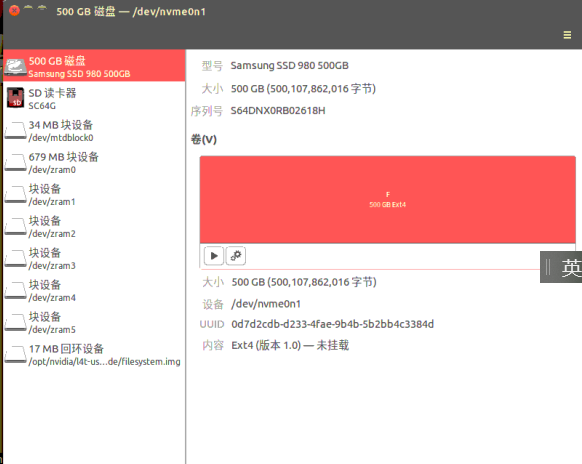Select the /dev/mtdblock0 device entry
Image resolution: width=582 pixels, height=464 pixels.
(x=94, y=131)
